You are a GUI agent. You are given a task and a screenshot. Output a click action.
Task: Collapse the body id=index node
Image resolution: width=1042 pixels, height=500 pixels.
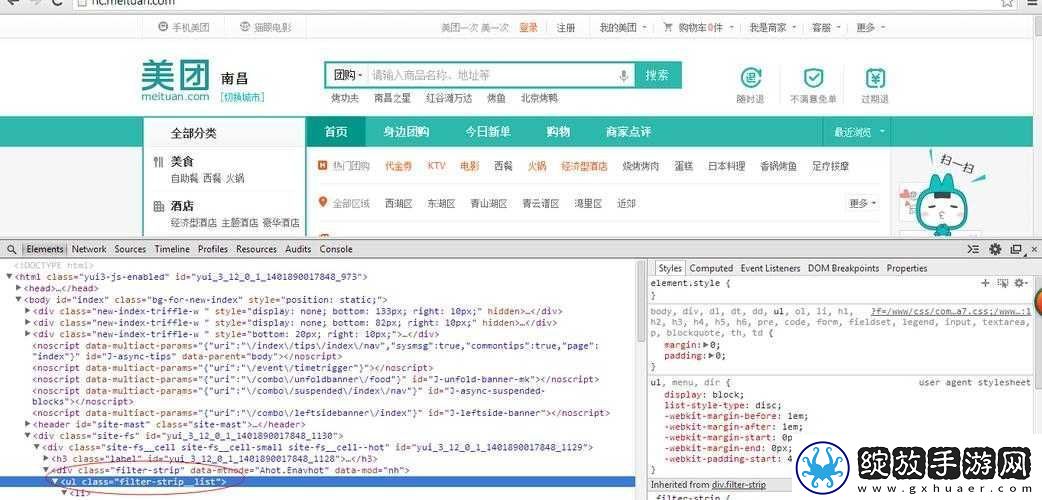[19, 300]
